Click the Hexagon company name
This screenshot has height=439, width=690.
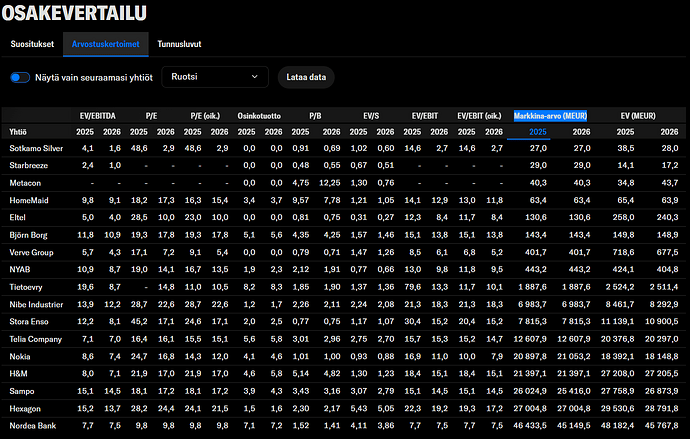(x=26, y=407)
